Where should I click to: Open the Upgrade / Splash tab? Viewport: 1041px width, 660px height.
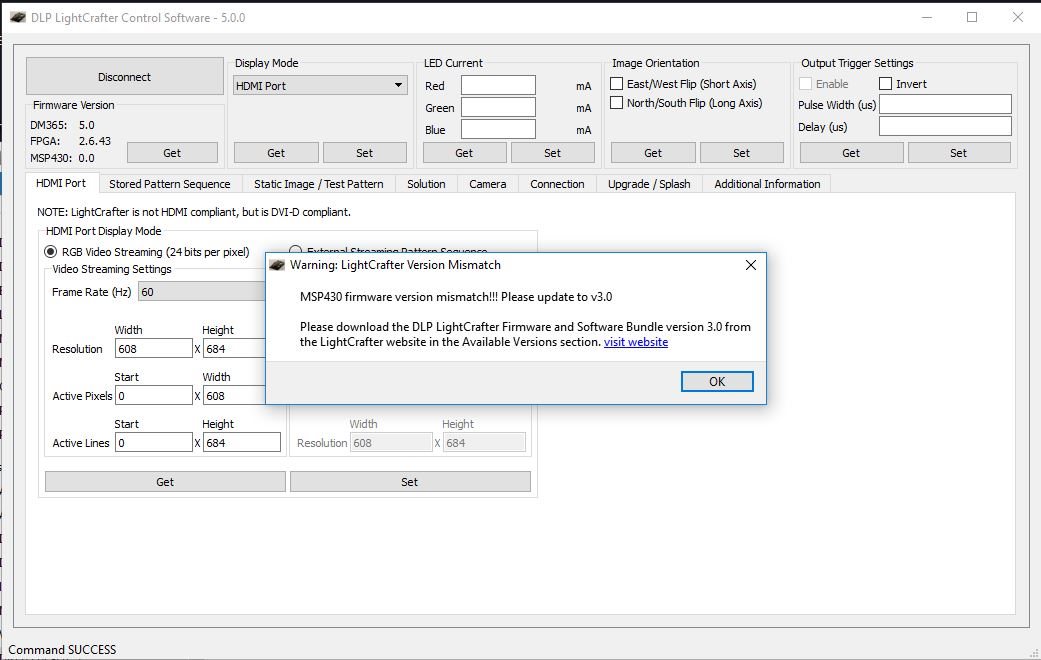point(649,184)
